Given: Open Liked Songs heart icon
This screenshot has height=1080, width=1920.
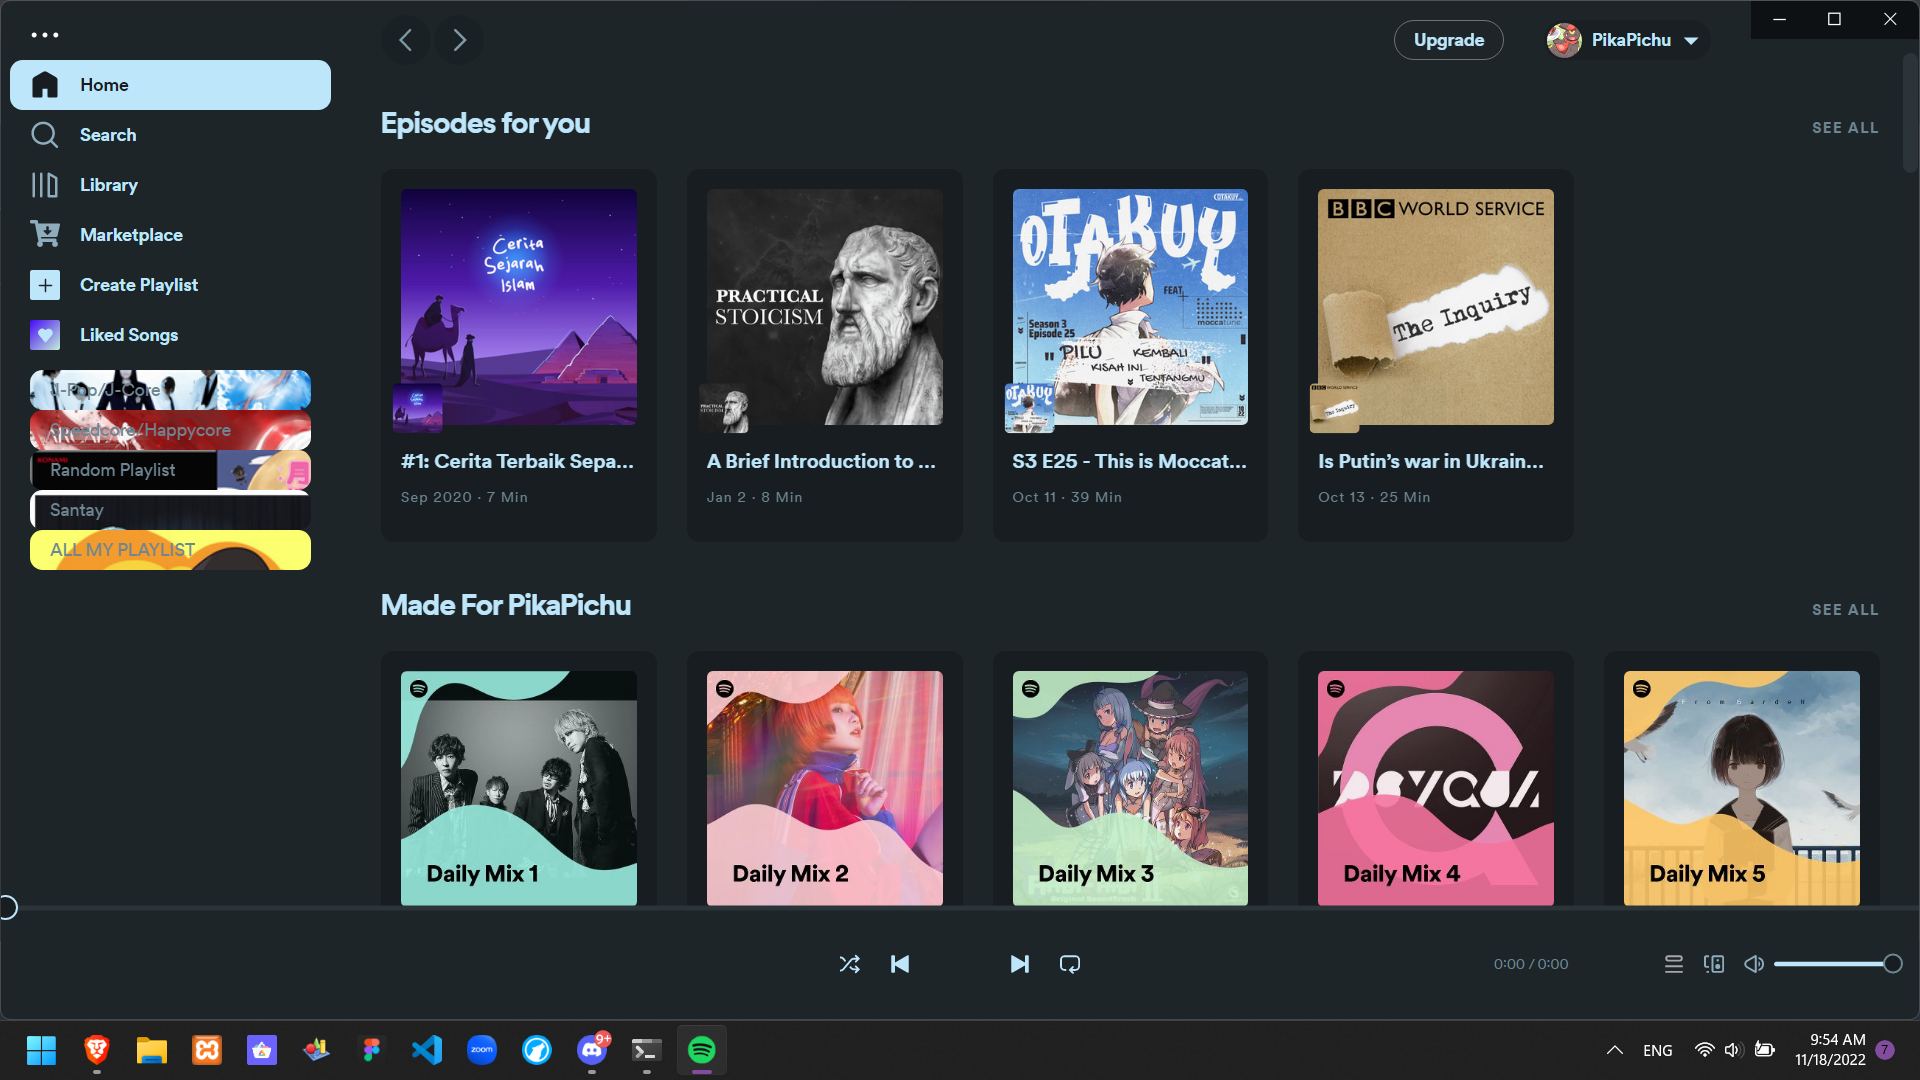Looking at the screenshot, I should click(45, 335).
